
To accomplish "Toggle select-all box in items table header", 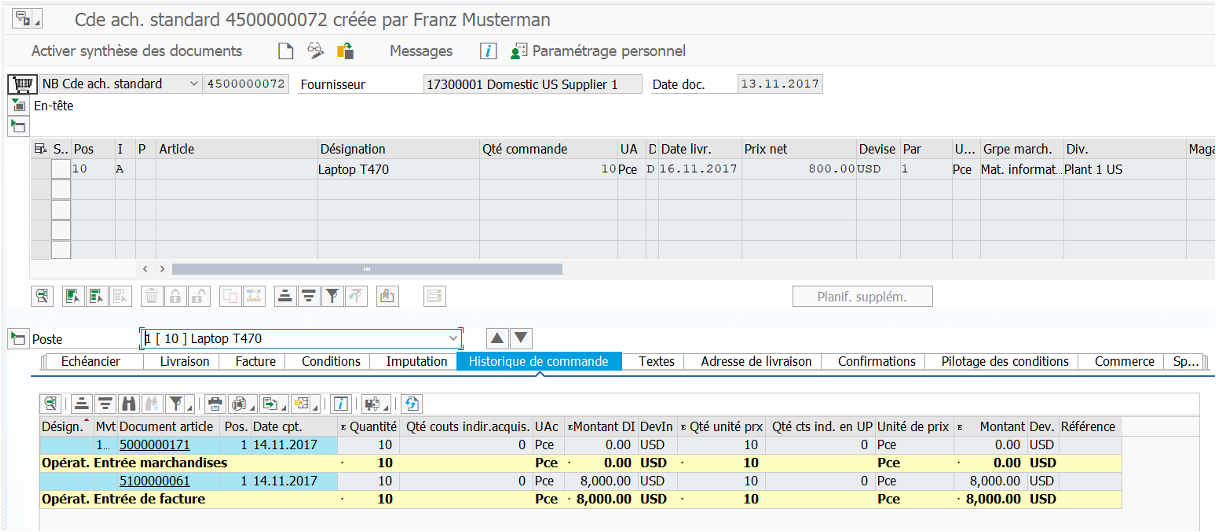I will point(40,149).
